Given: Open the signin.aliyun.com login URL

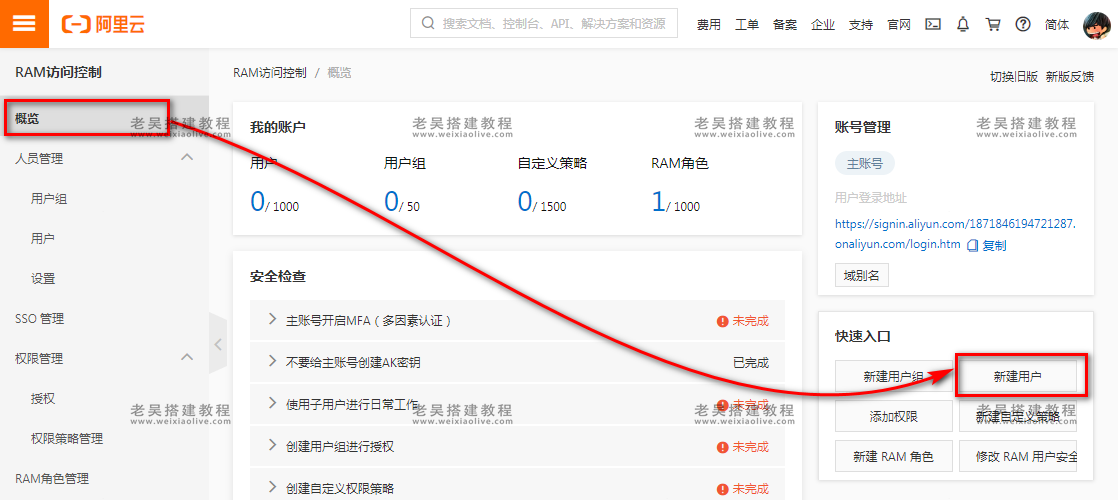Looking at the screenshot, I should (x=955, y=234).
